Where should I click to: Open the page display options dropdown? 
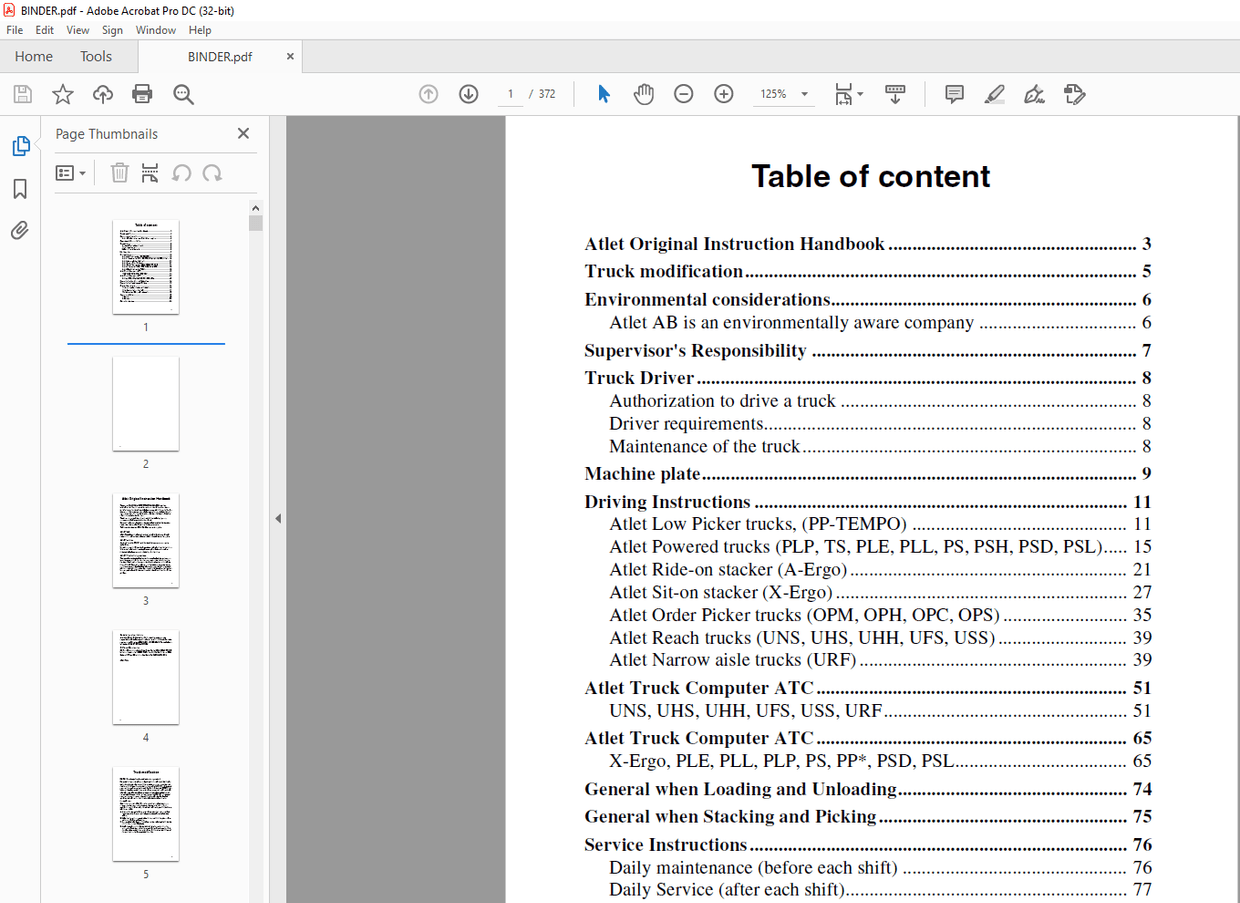click(x=848, y=93)
